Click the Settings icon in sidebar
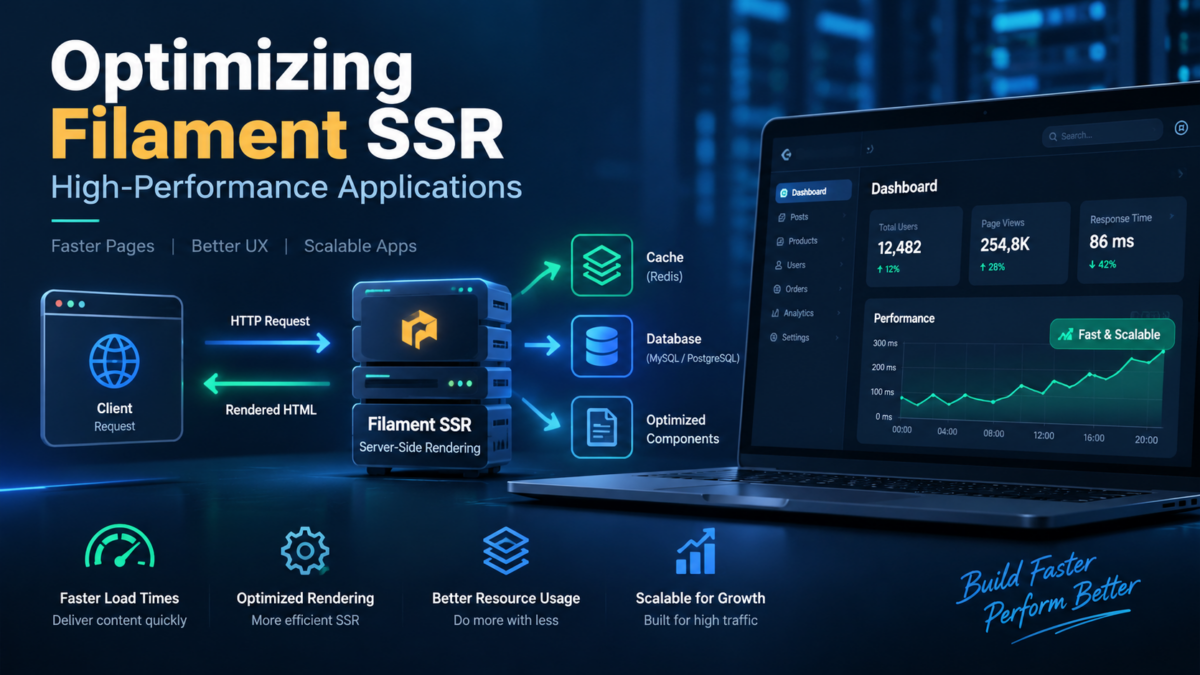Screen dimensions: 1200x675 point(774,338)
